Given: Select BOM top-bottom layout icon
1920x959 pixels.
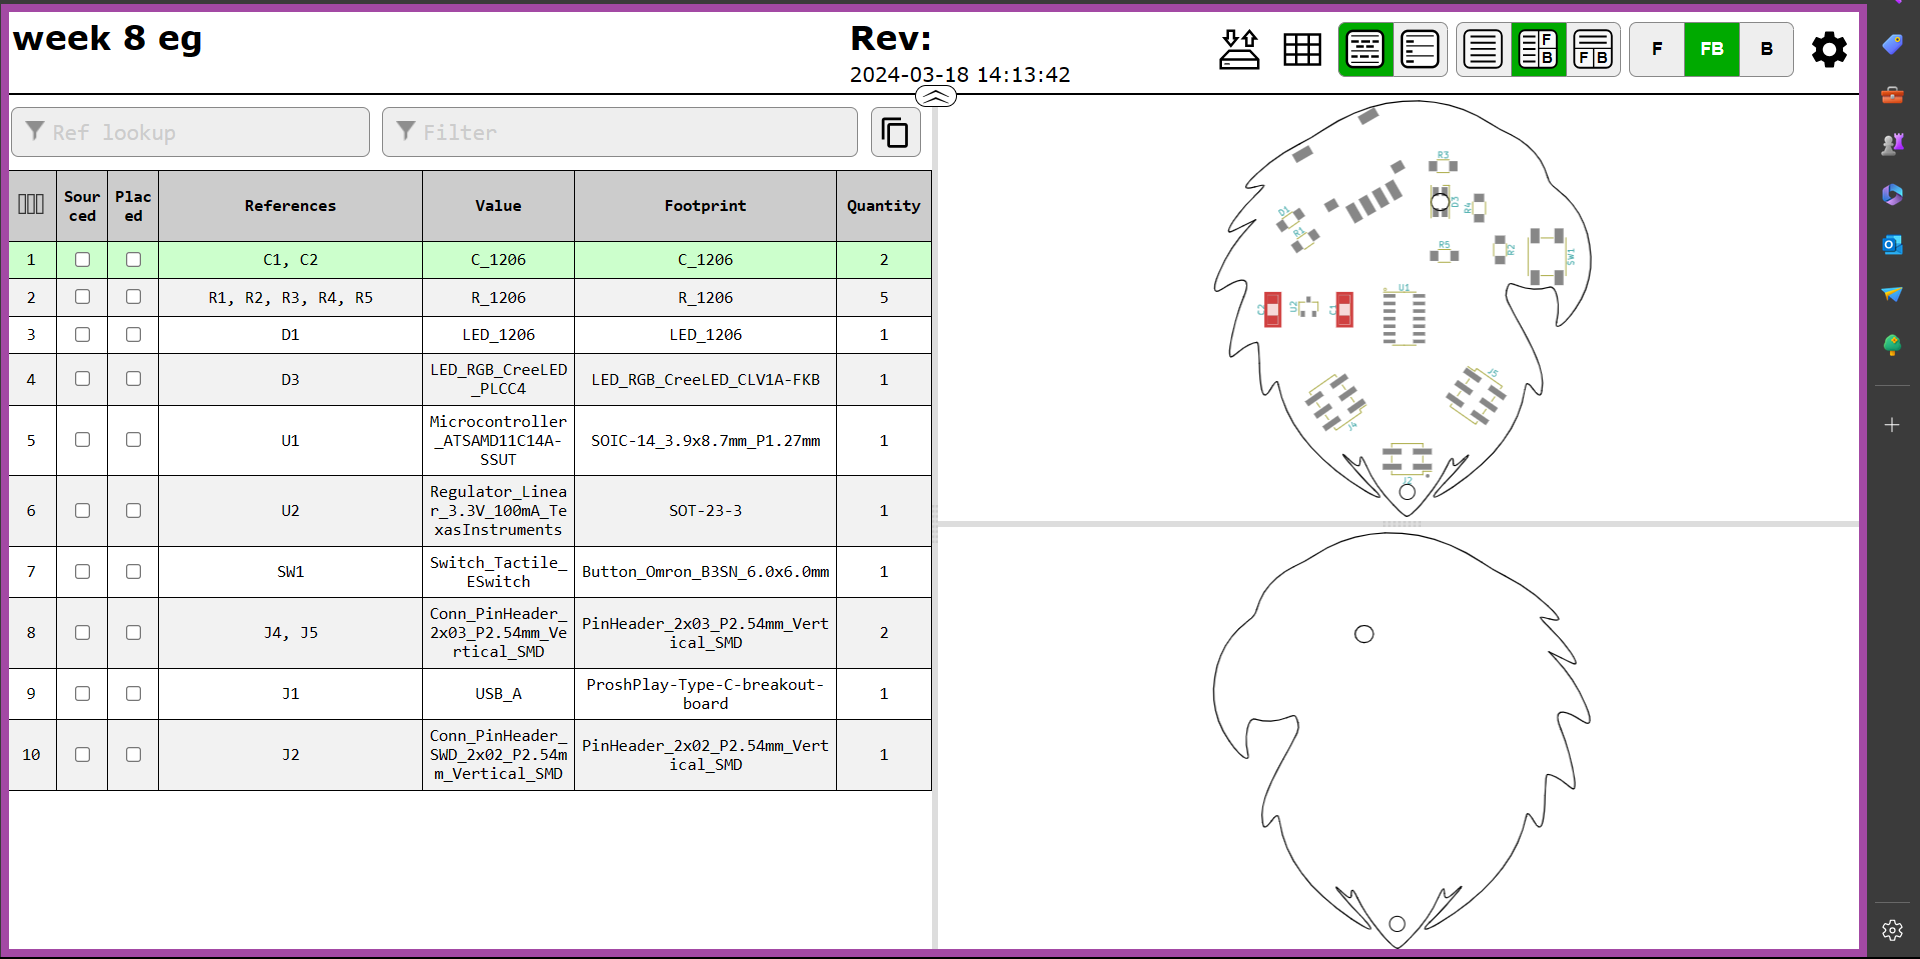Looking at the screenshot, I should (1593, 49).
